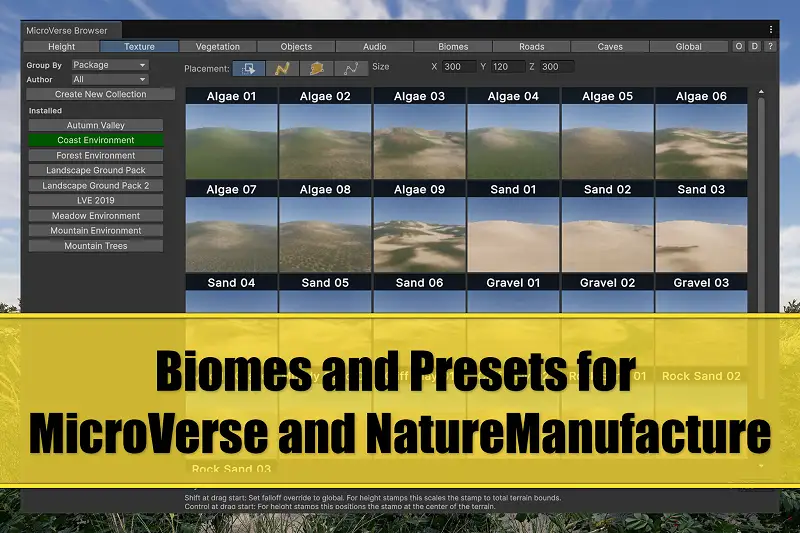Select the LVE 2019 package
This screenshot has width=800, height=533.
point(96,200)
